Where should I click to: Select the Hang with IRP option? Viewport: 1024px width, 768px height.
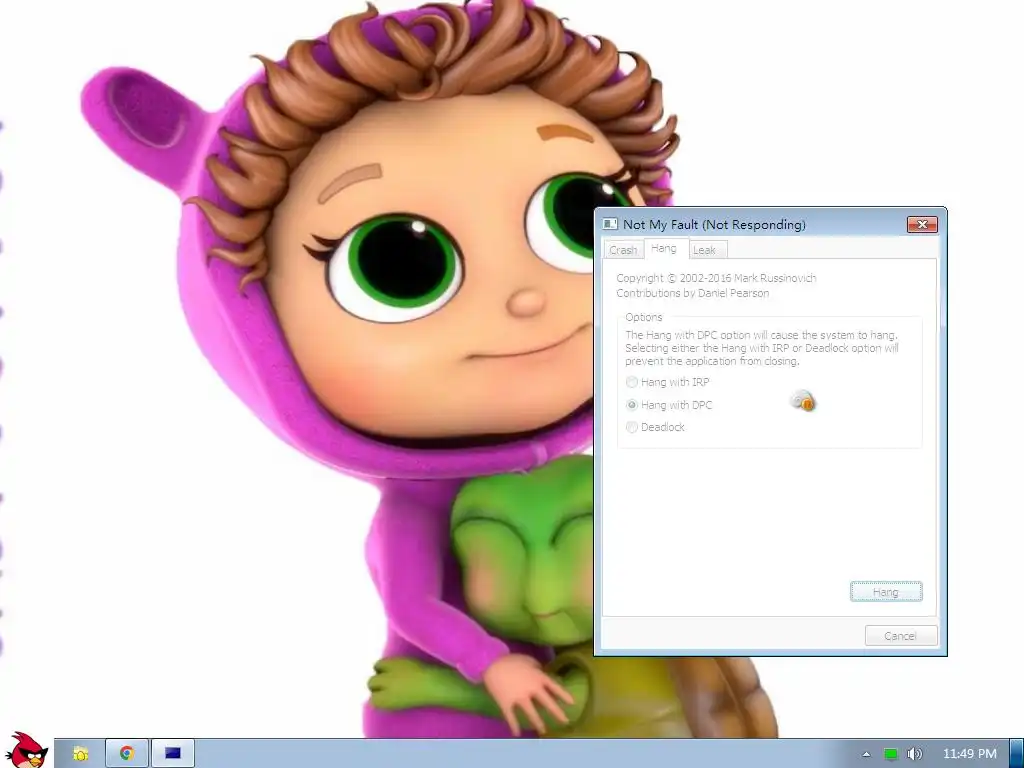pos(667,382)
